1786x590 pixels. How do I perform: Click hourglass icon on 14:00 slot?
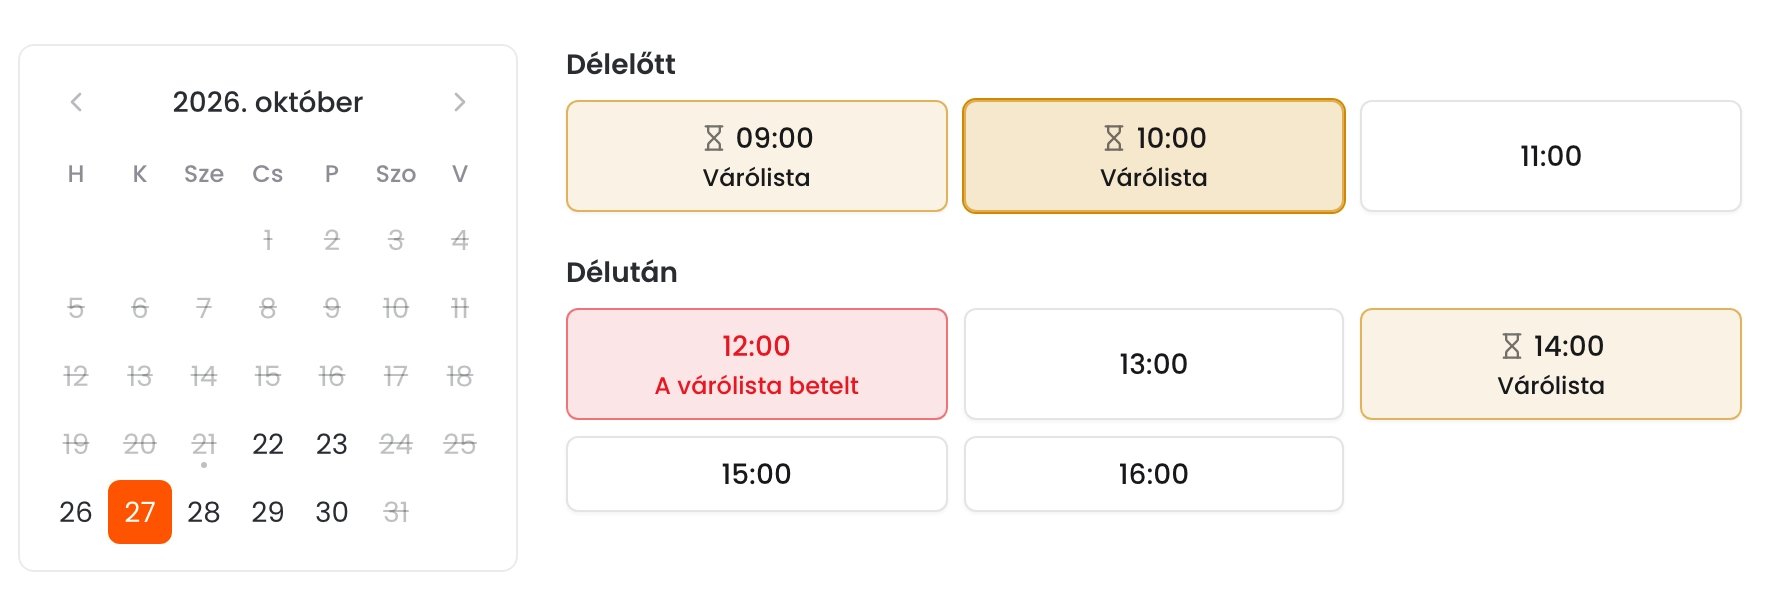[1511, 346]
